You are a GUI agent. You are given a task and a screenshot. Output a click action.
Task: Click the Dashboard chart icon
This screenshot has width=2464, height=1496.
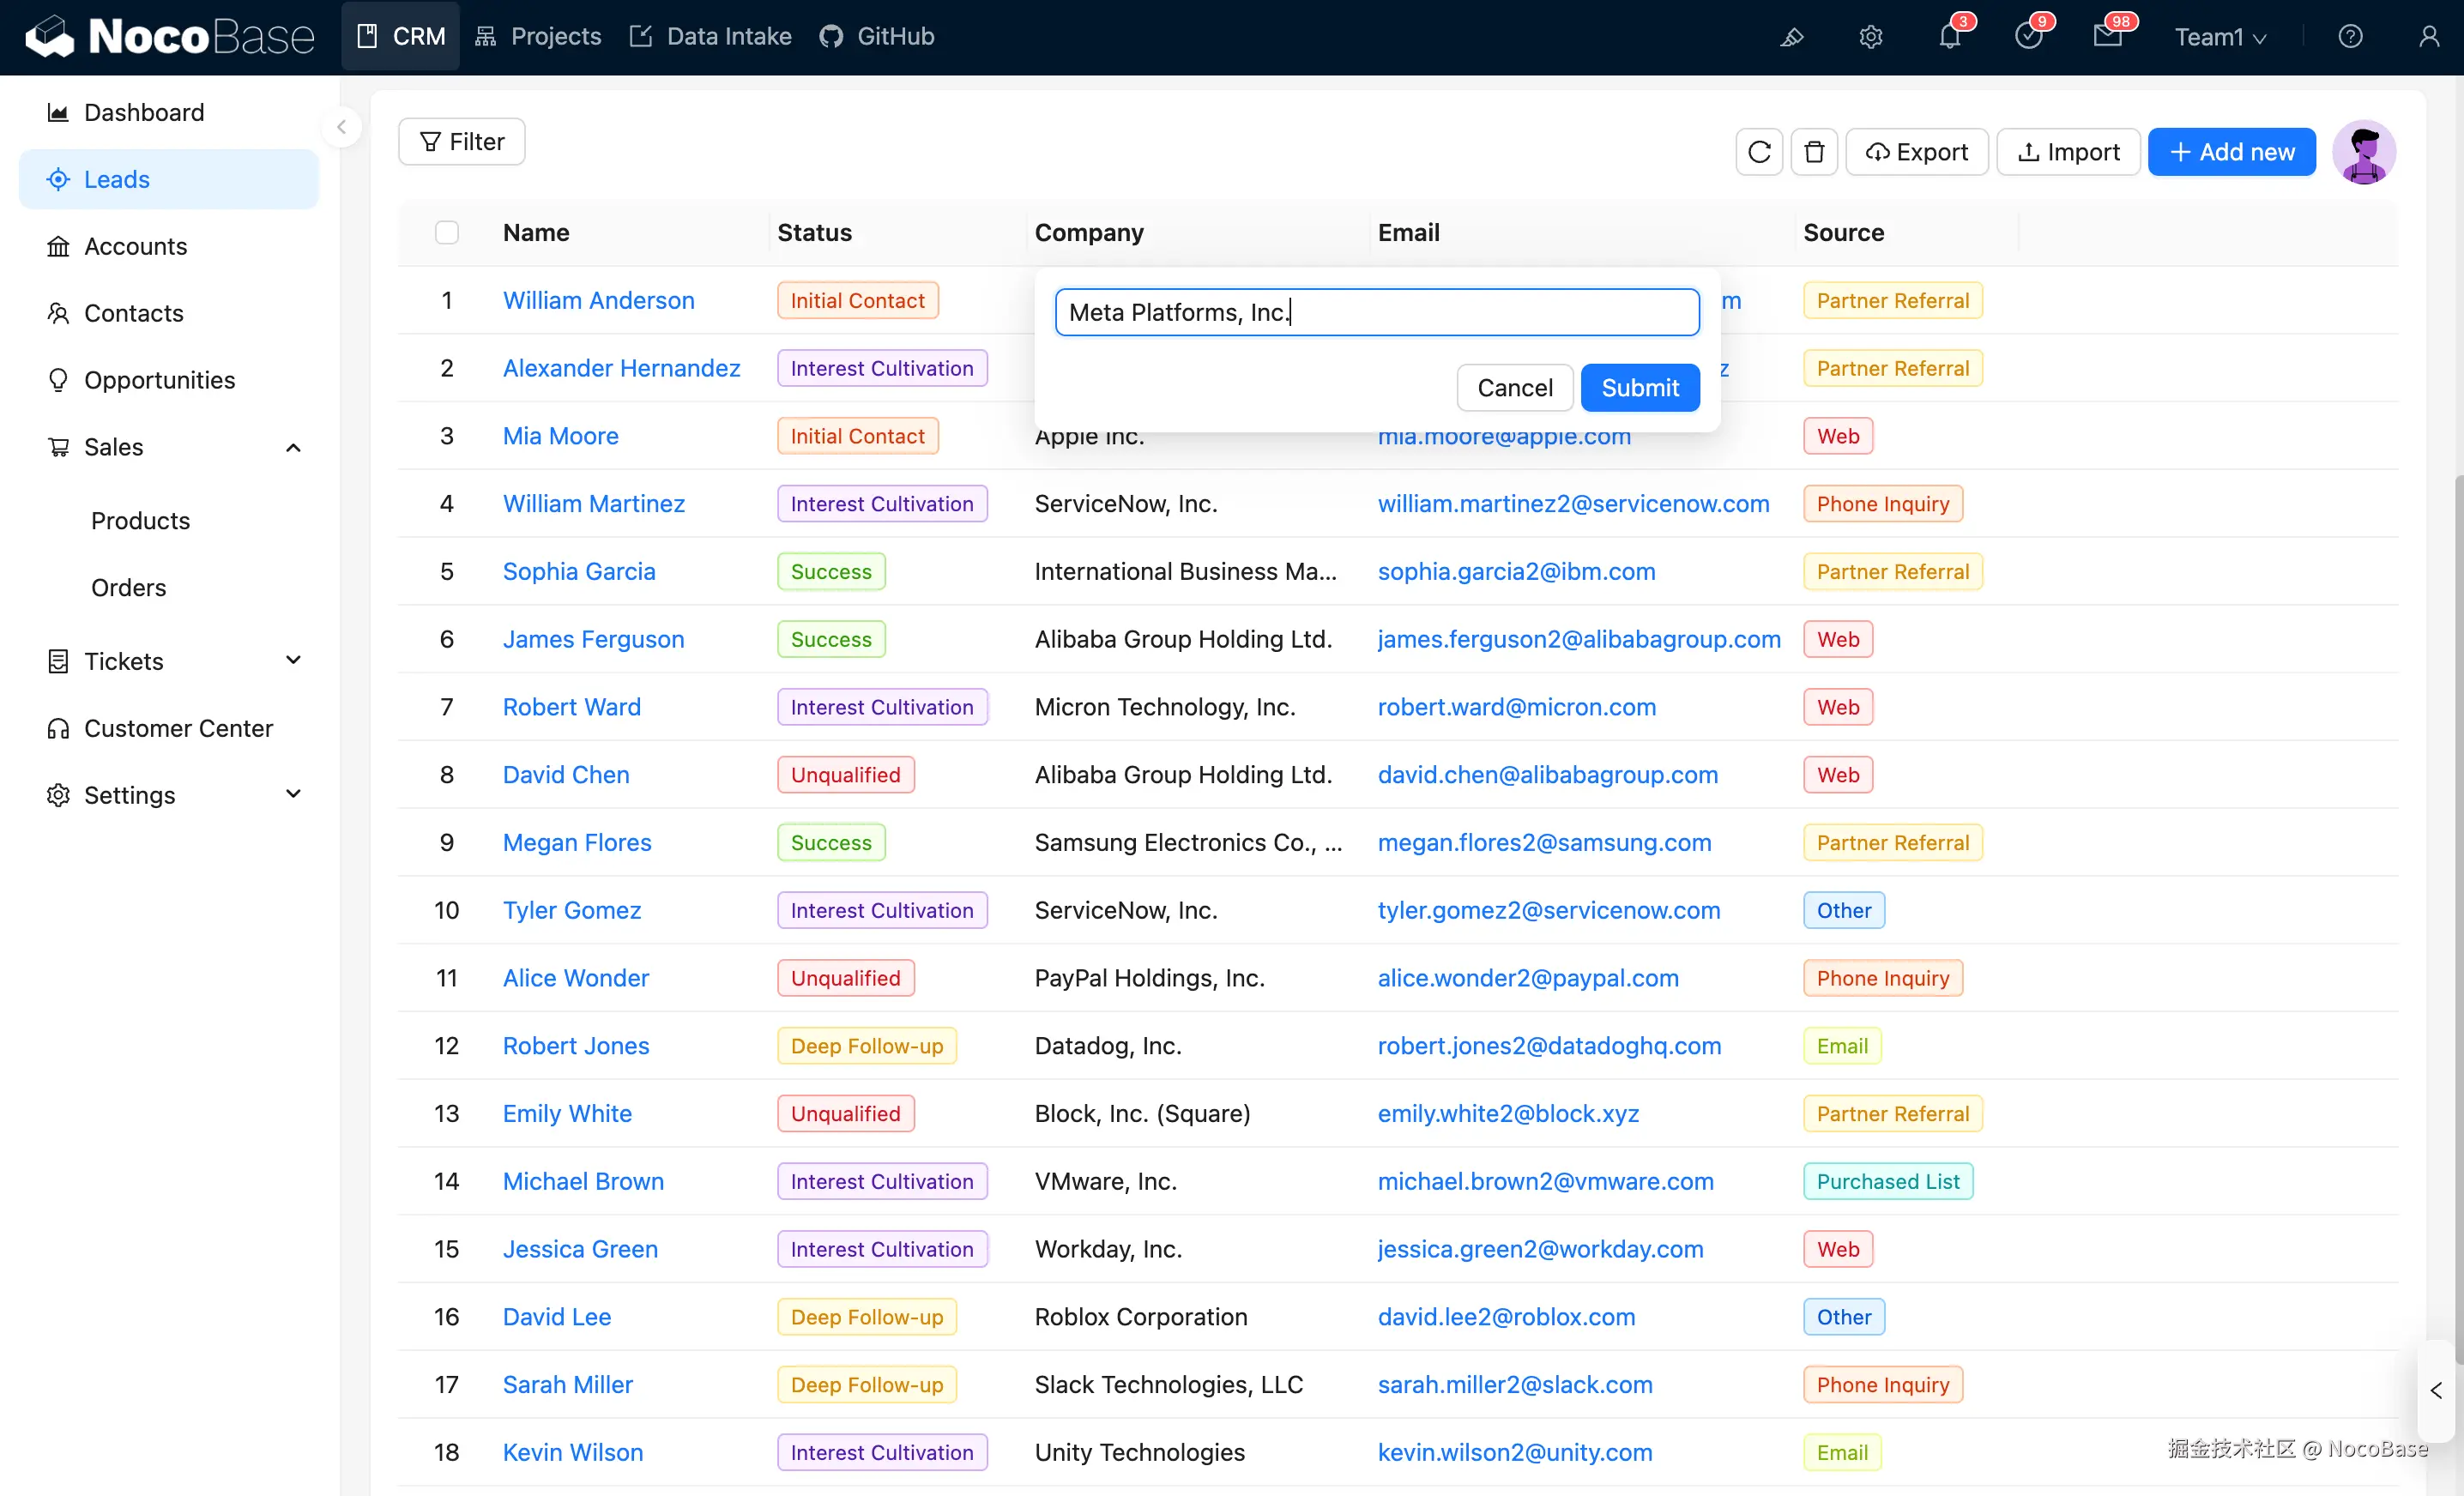pos(58,112)
